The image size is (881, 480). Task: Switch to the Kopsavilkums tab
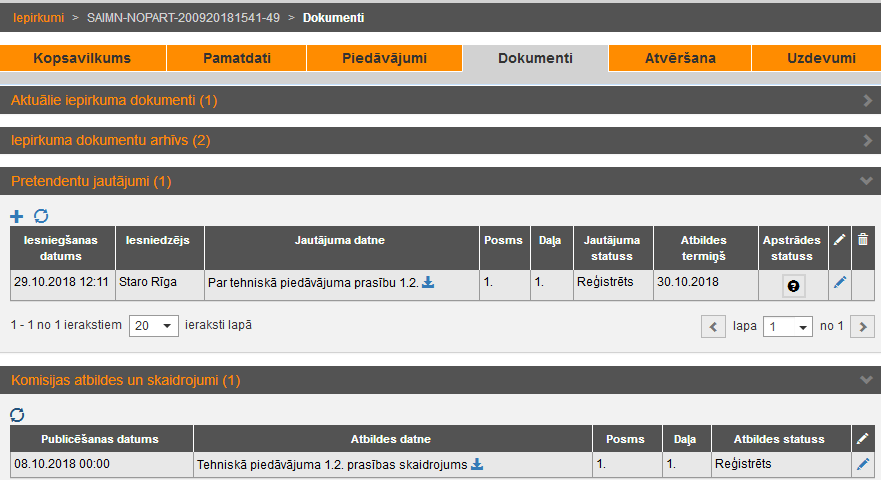[x=82, y=58]
